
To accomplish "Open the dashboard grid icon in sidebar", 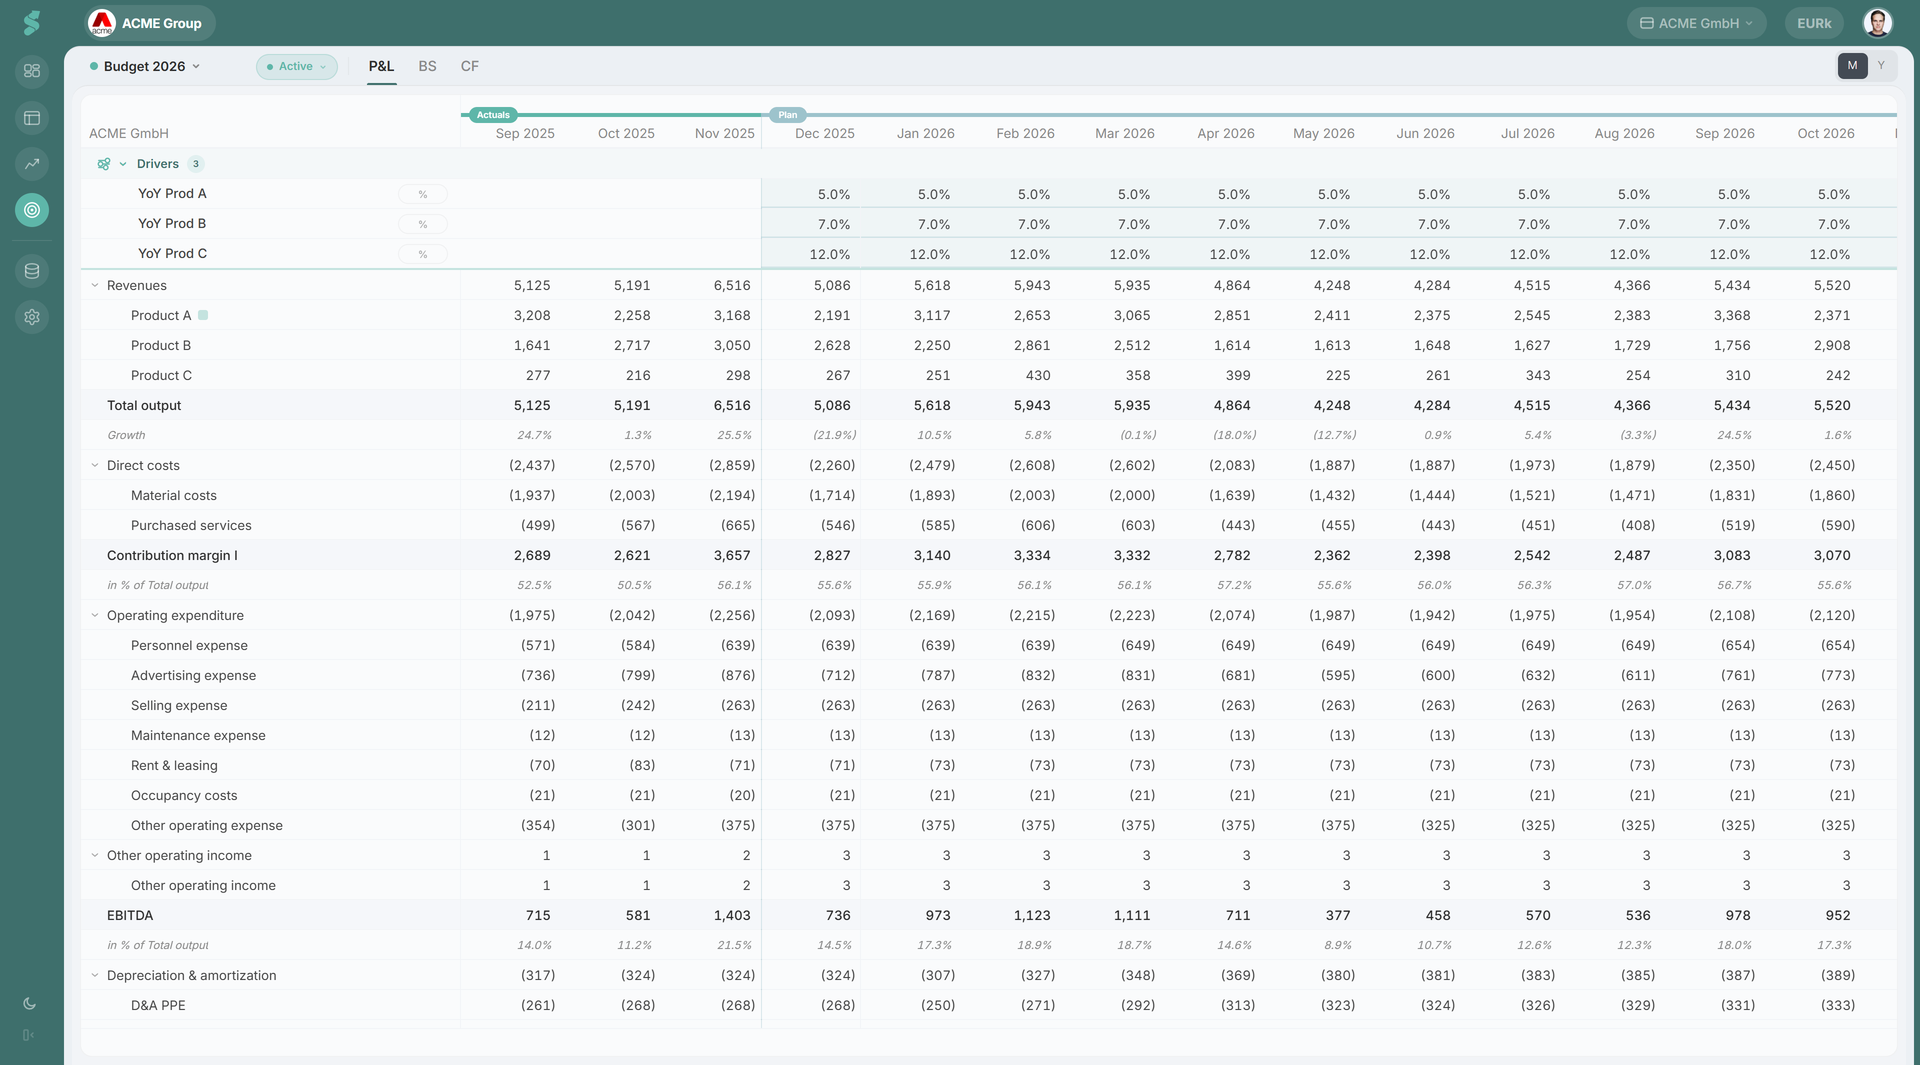I will click(32, 71).
